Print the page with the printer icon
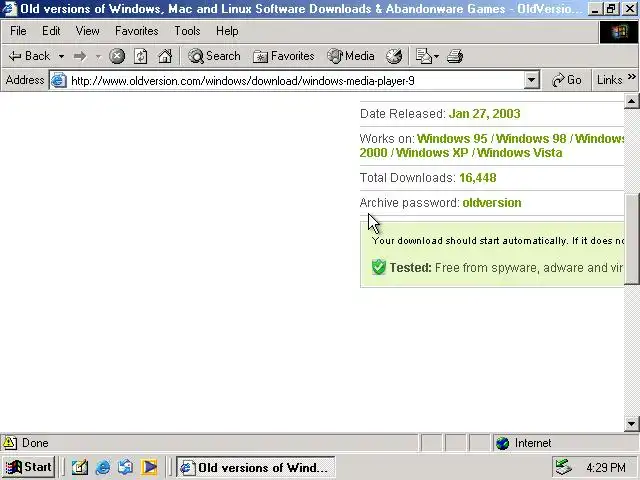Image resolution: width=640 pixels, height=480 pixels. click(x=455, y=56)
